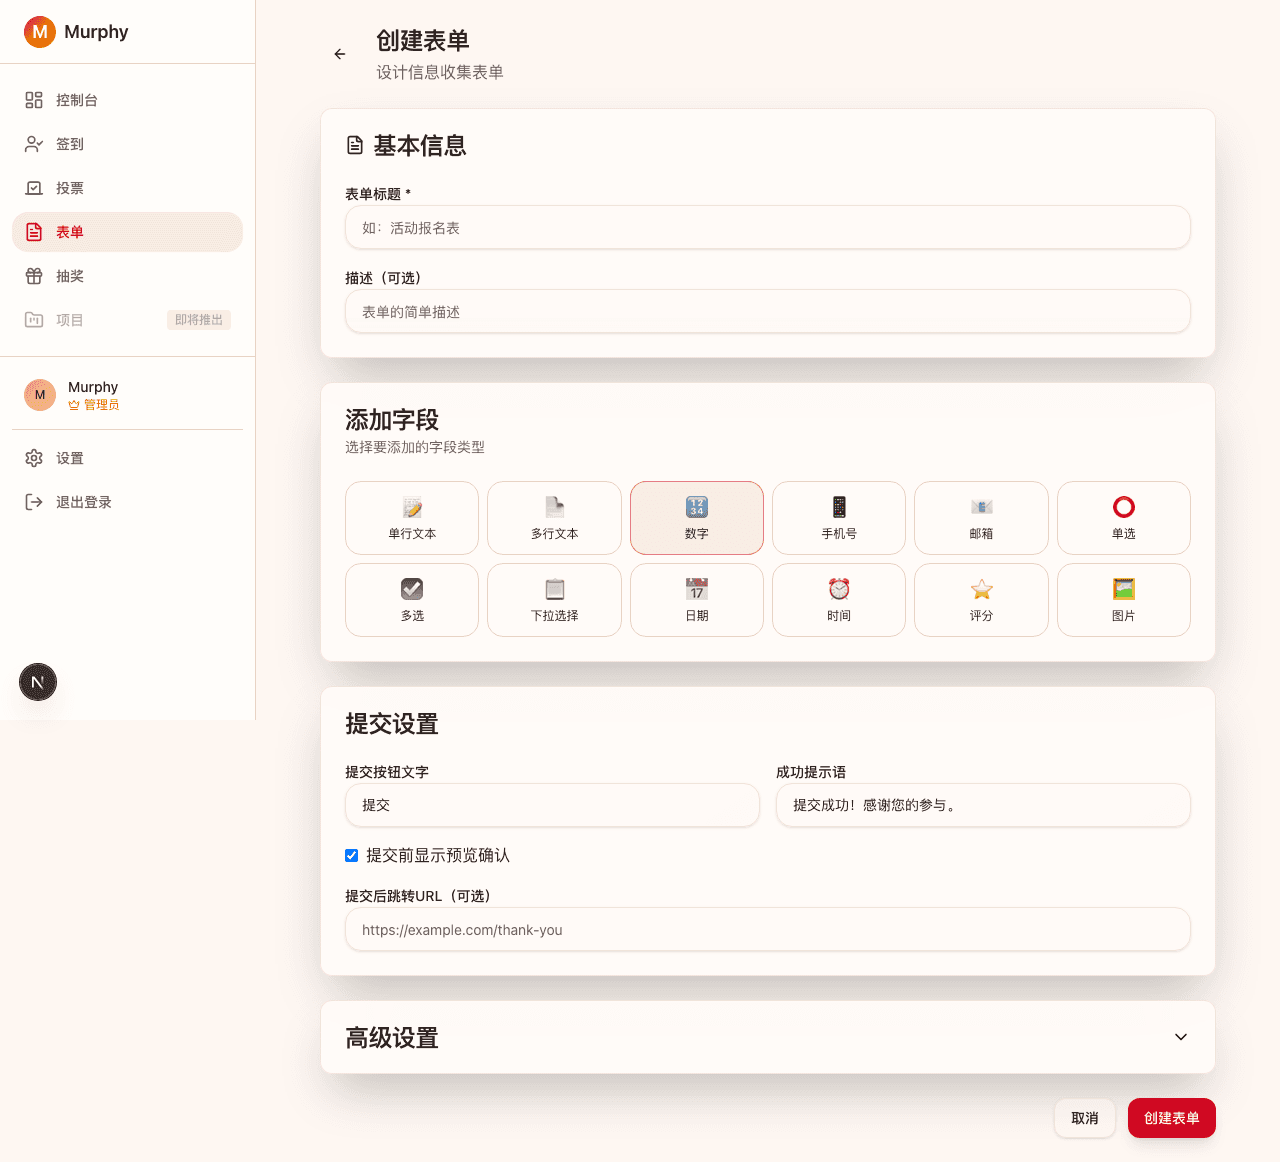This screenshot has width=1280, height=1162.
Task: Add a 下拉选择 dropdown field
Action: click(x=554, y=600)
